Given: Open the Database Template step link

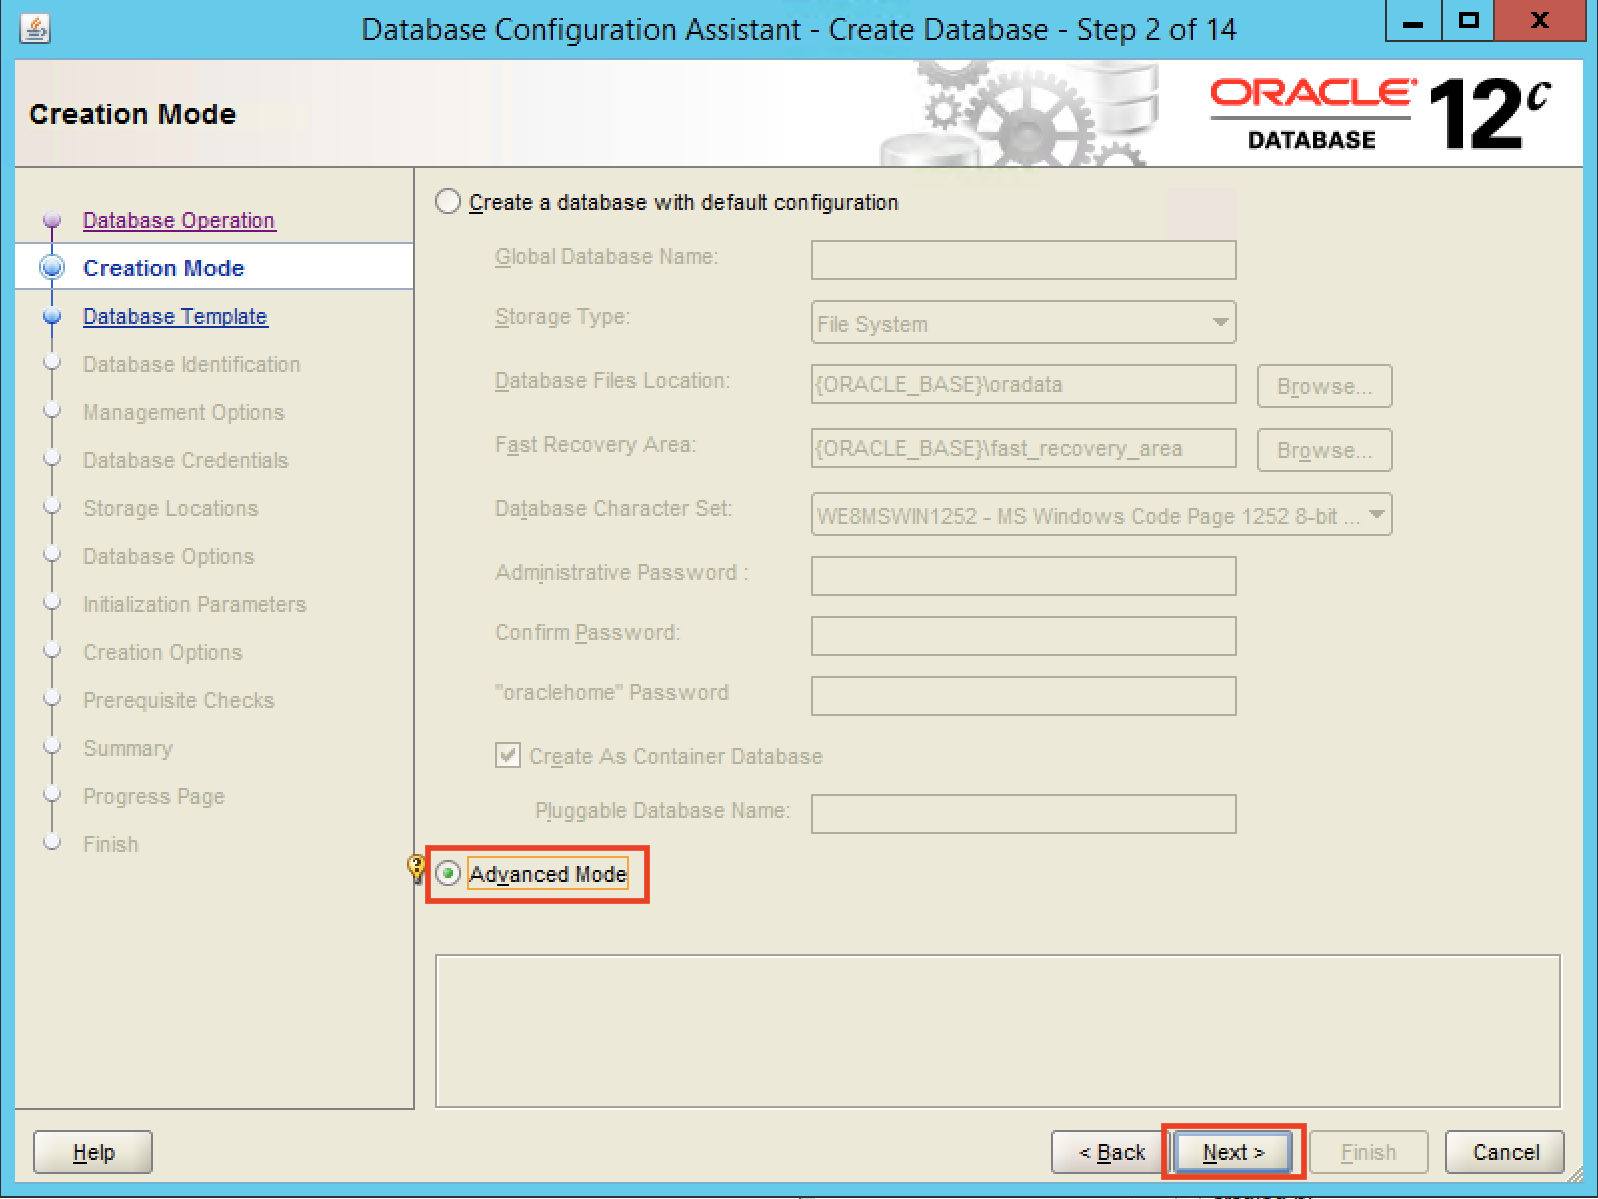Looking at the screenshot, I should 175,316.
